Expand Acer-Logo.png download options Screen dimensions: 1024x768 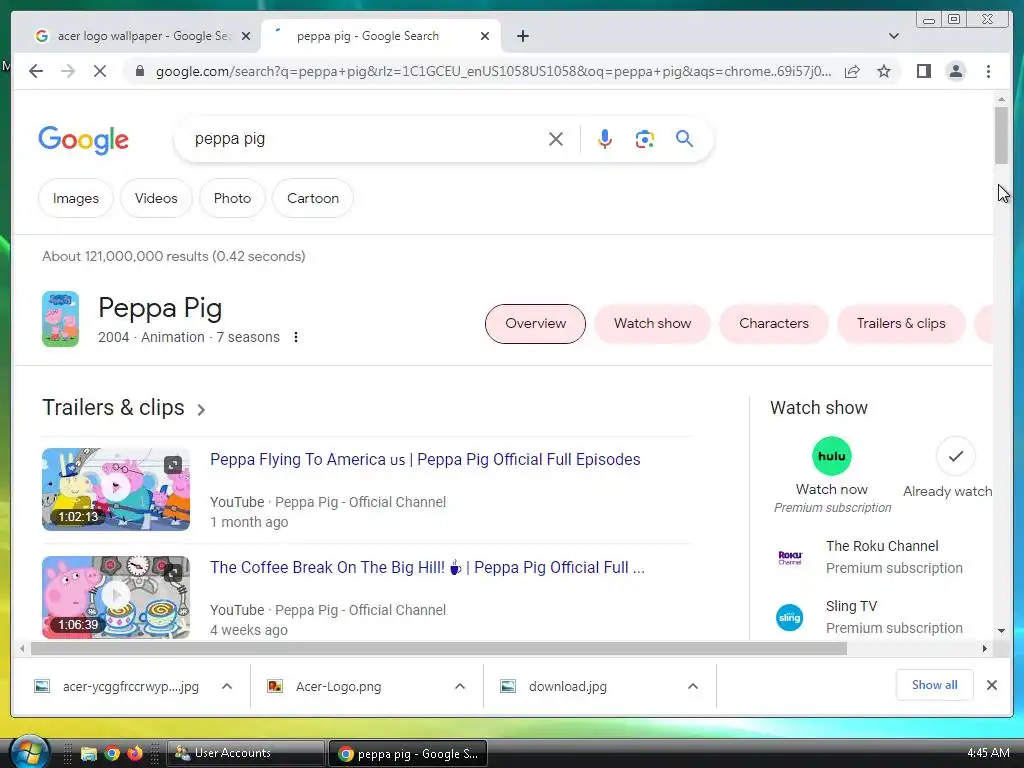[x=460, y=686]
